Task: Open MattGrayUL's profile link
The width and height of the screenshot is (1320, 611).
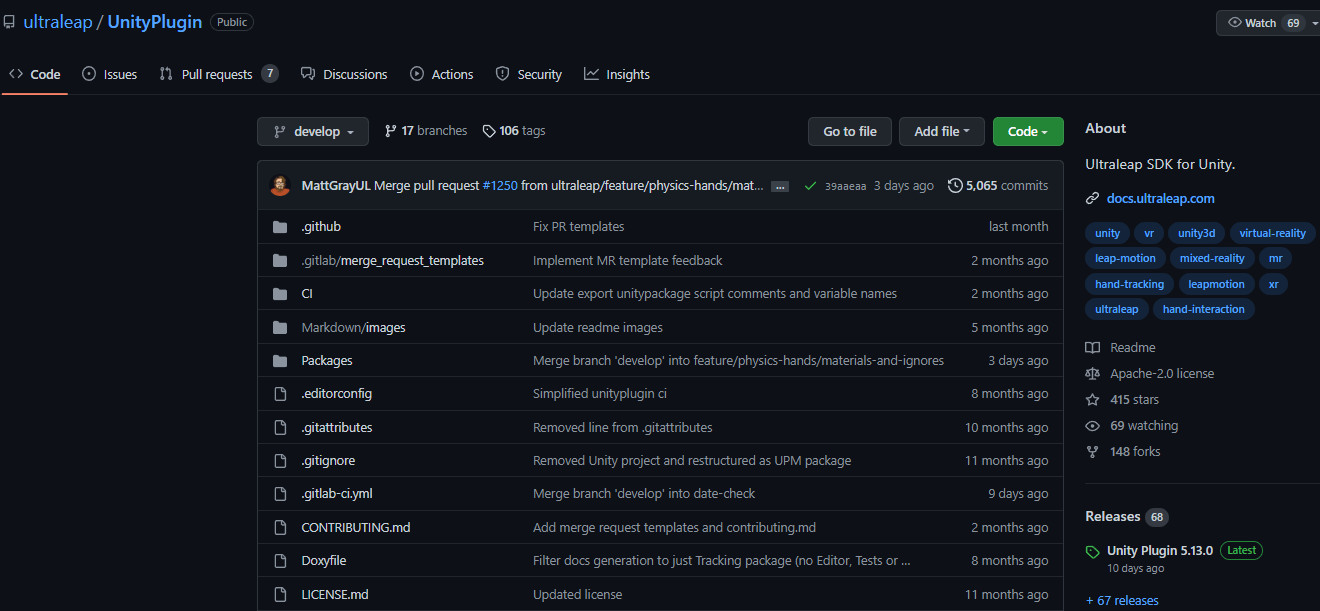Action: pyautogui.click(x=335, y=185)
